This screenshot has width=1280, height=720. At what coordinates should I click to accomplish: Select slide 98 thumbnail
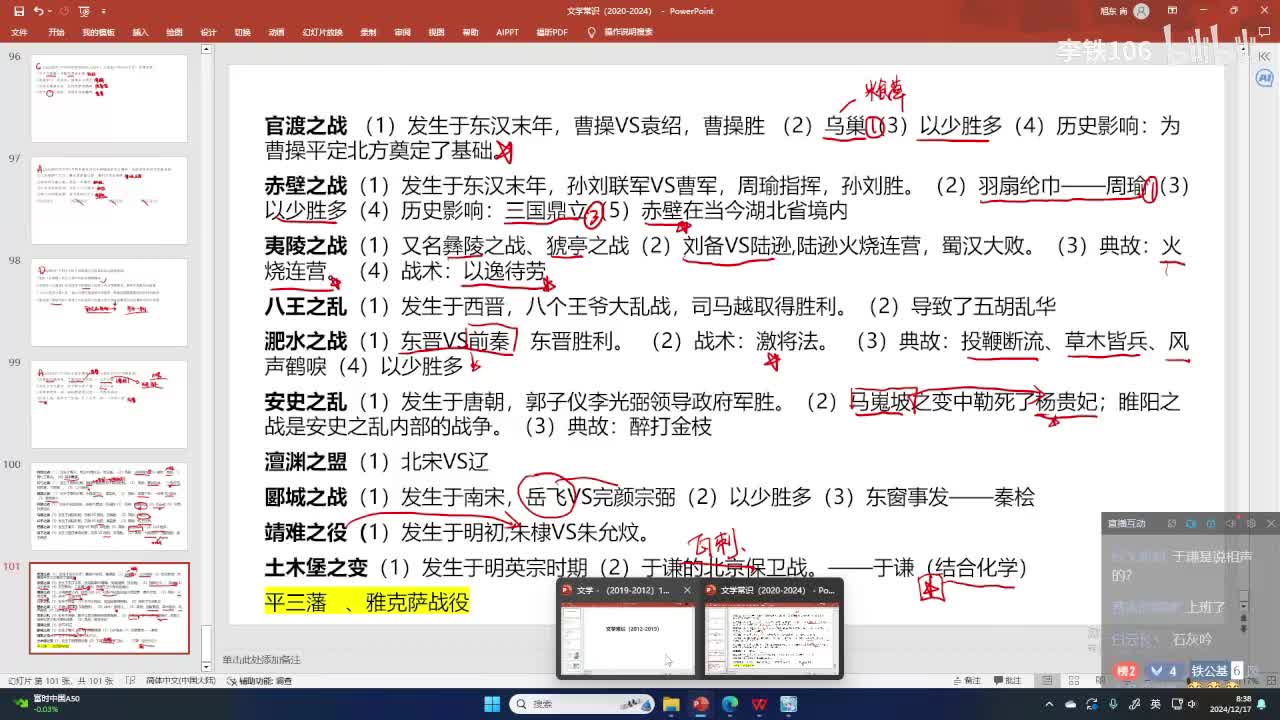pos(109,302)
